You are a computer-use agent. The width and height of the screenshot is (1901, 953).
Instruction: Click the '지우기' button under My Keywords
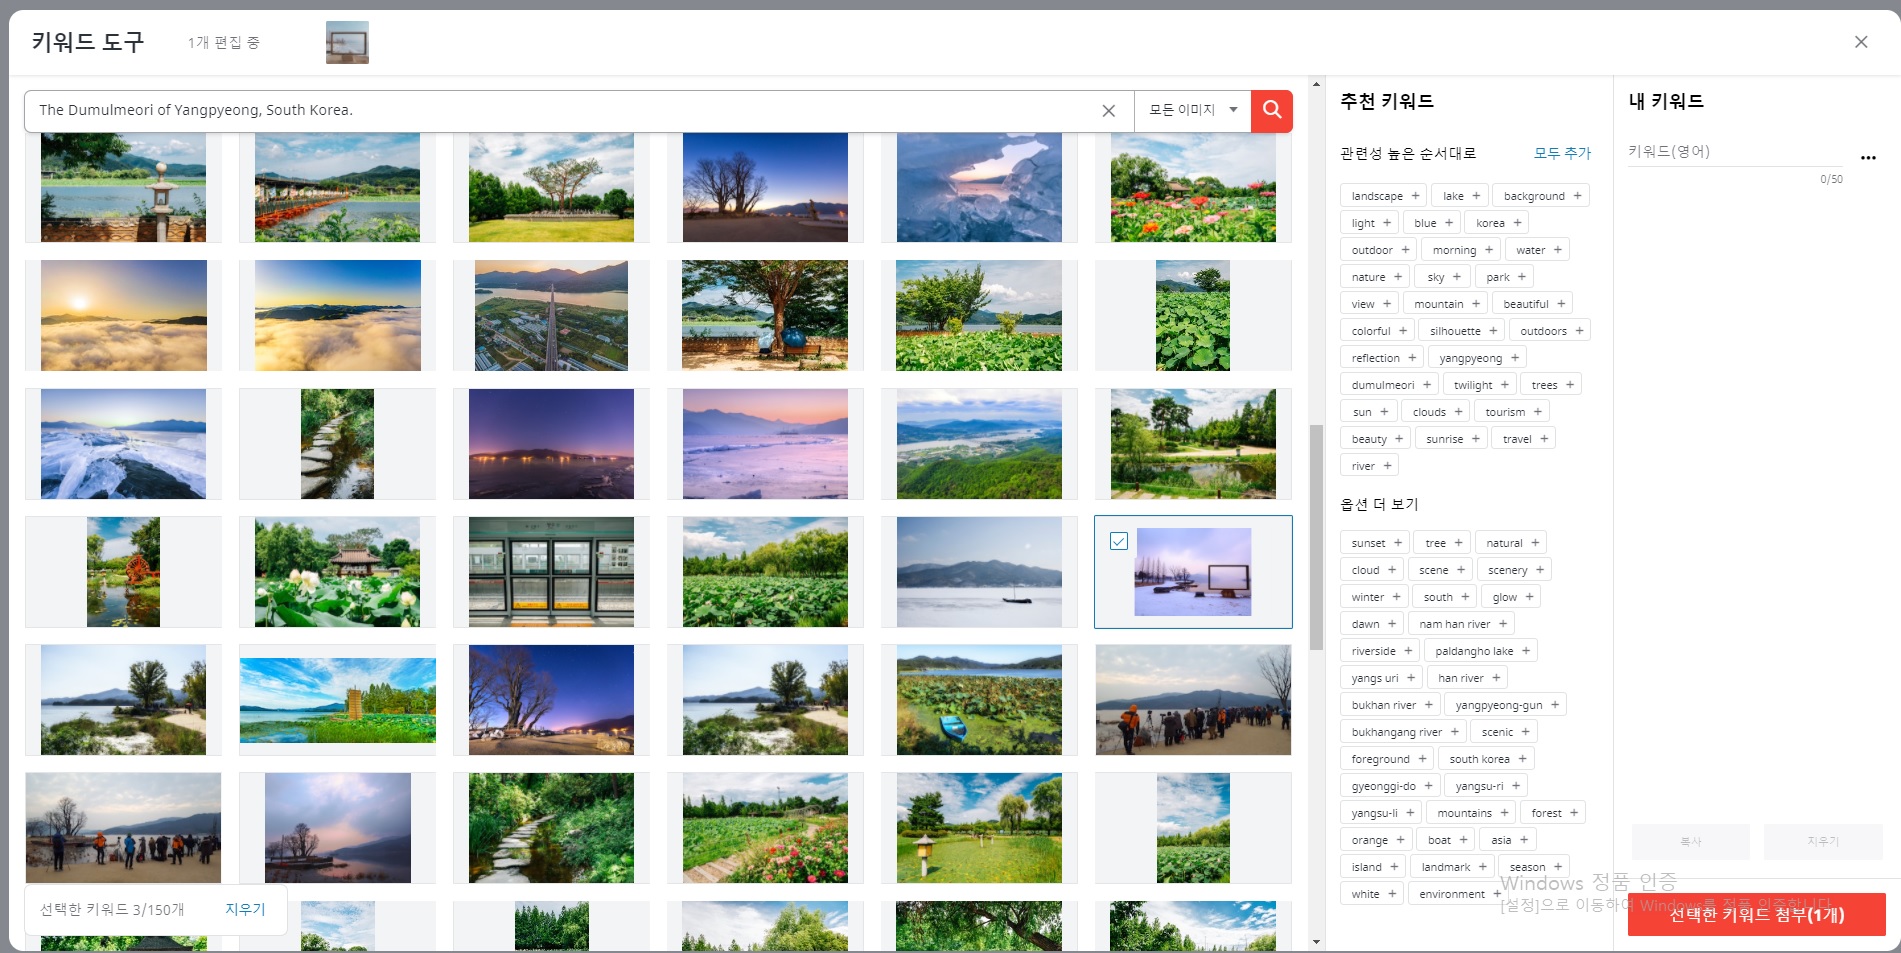(x=1823, y=842)
